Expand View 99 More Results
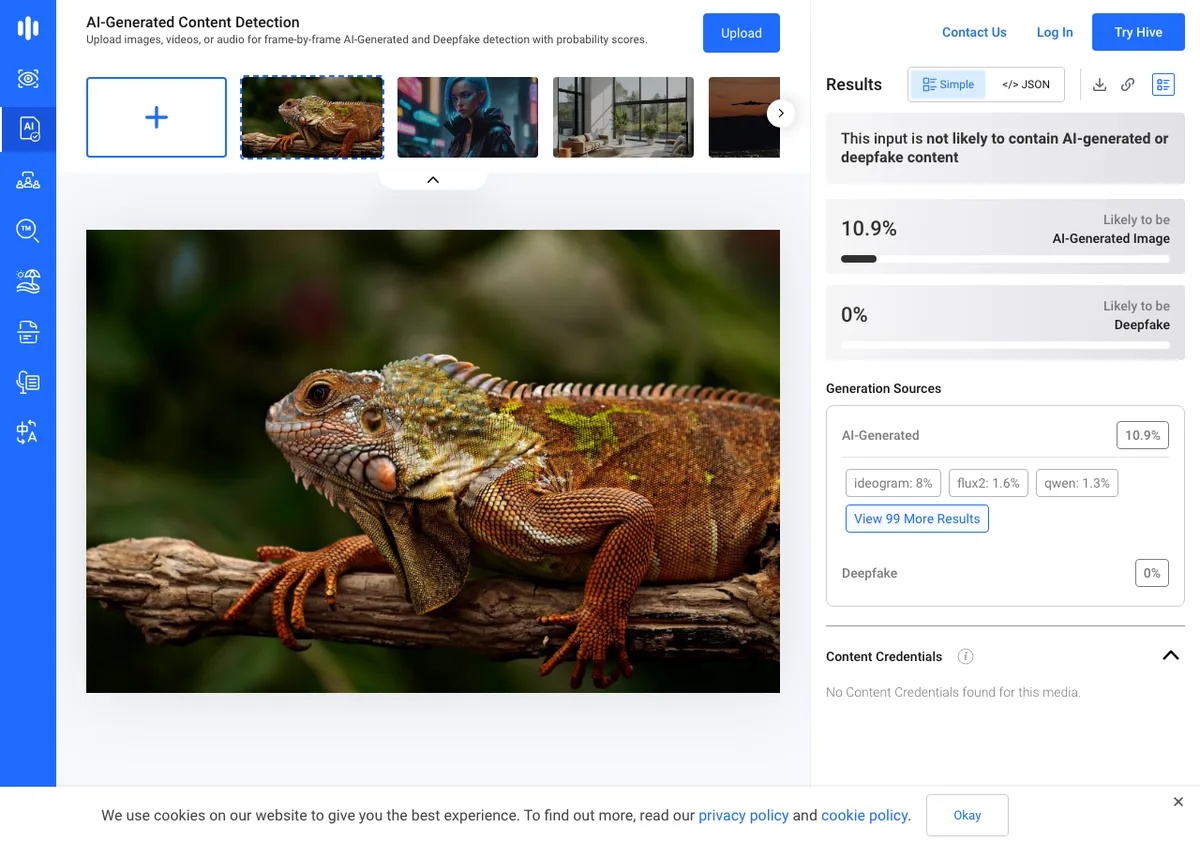 (917, 519)
